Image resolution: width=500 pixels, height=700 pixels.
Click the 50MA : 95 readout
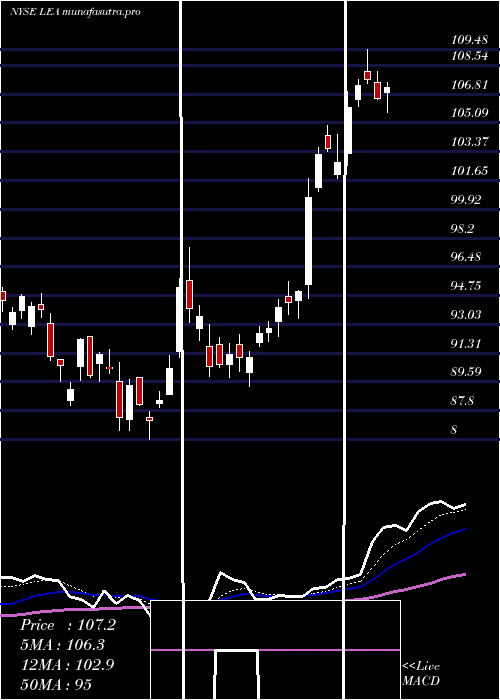coord(56,684)
